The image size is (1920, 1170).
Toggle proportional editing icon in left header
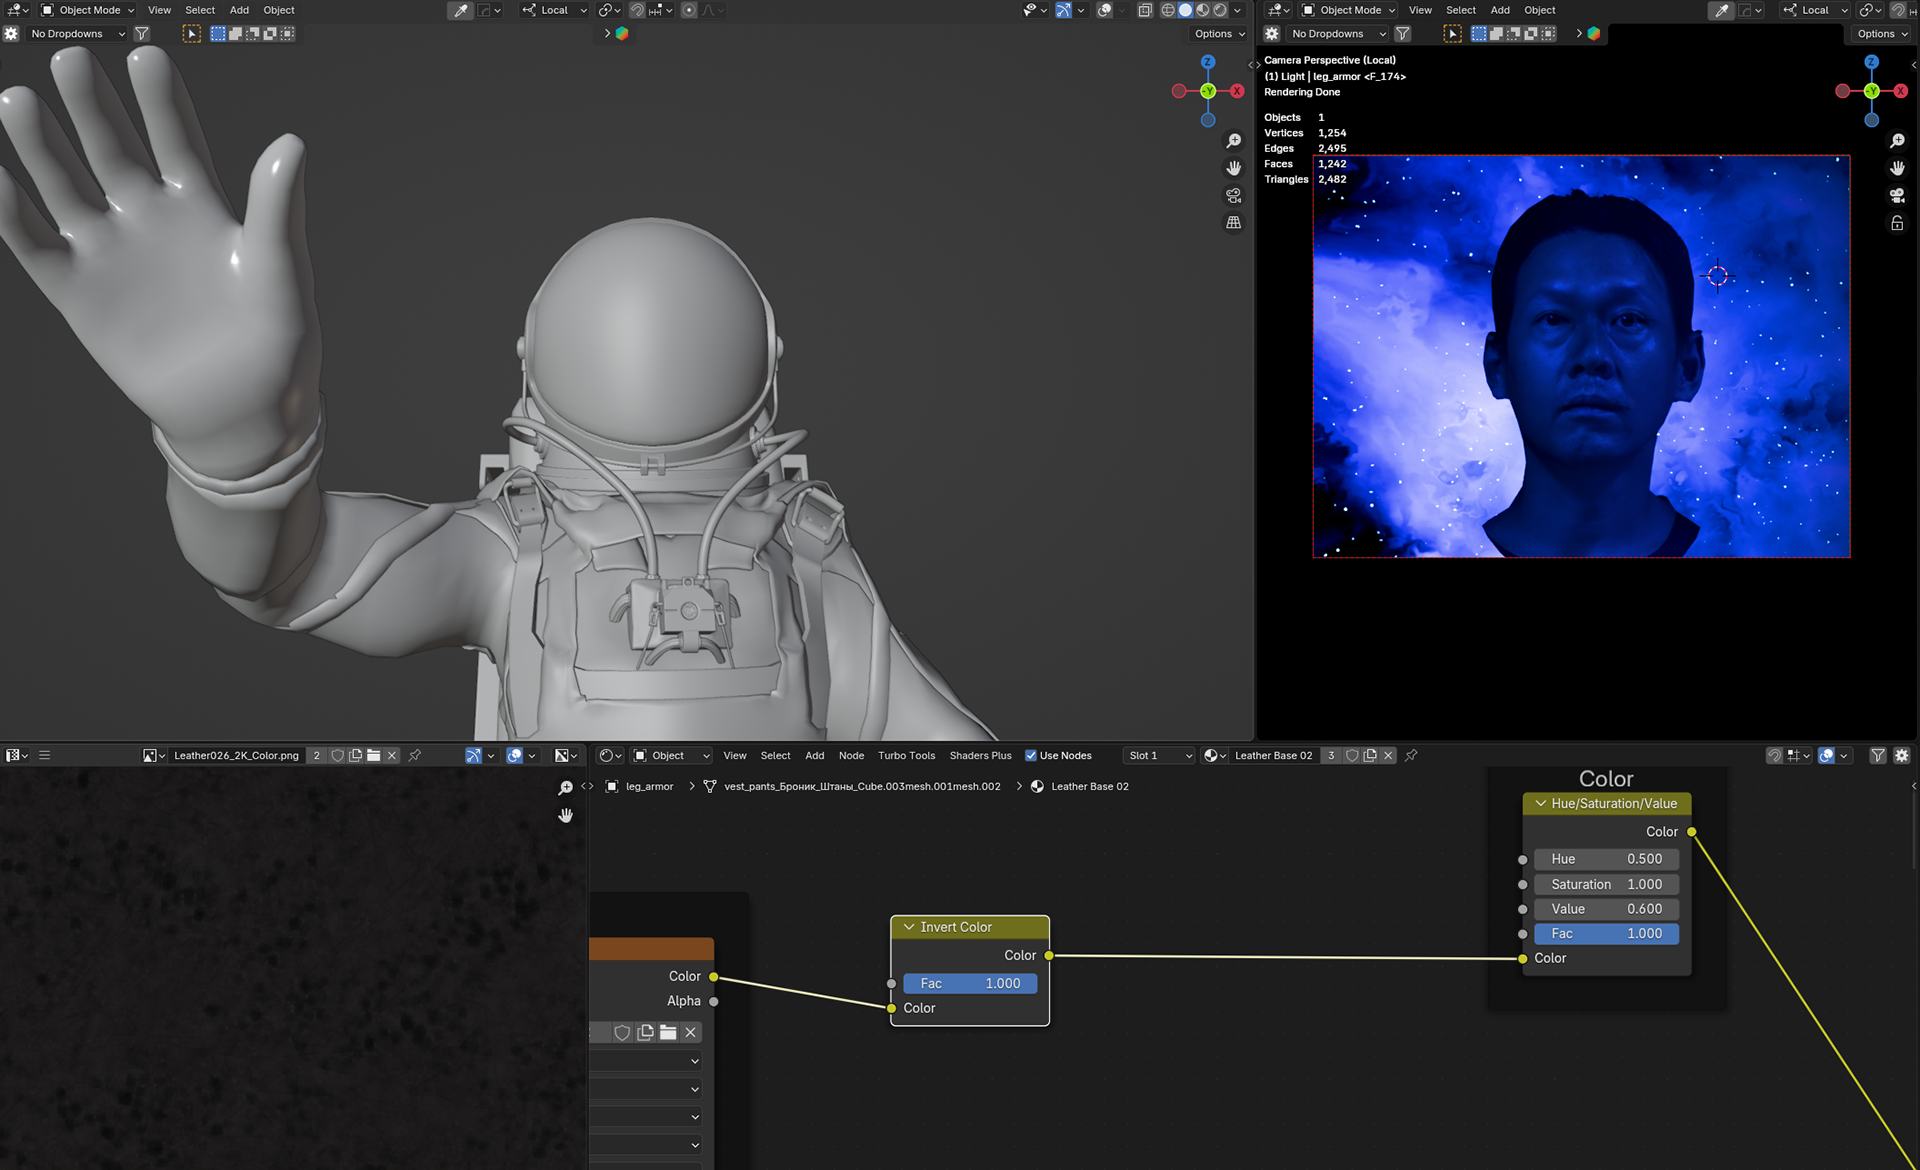[x=689, y=10]
